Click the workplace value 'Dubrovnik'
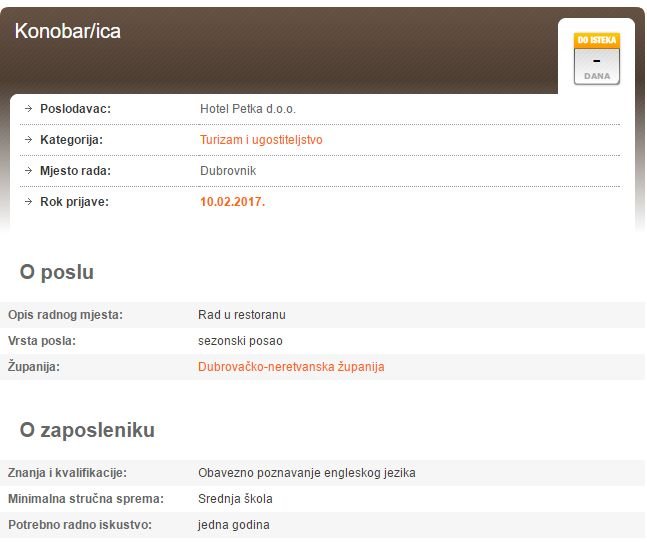Viewport: 647px width, 542px height. [228, 171]
